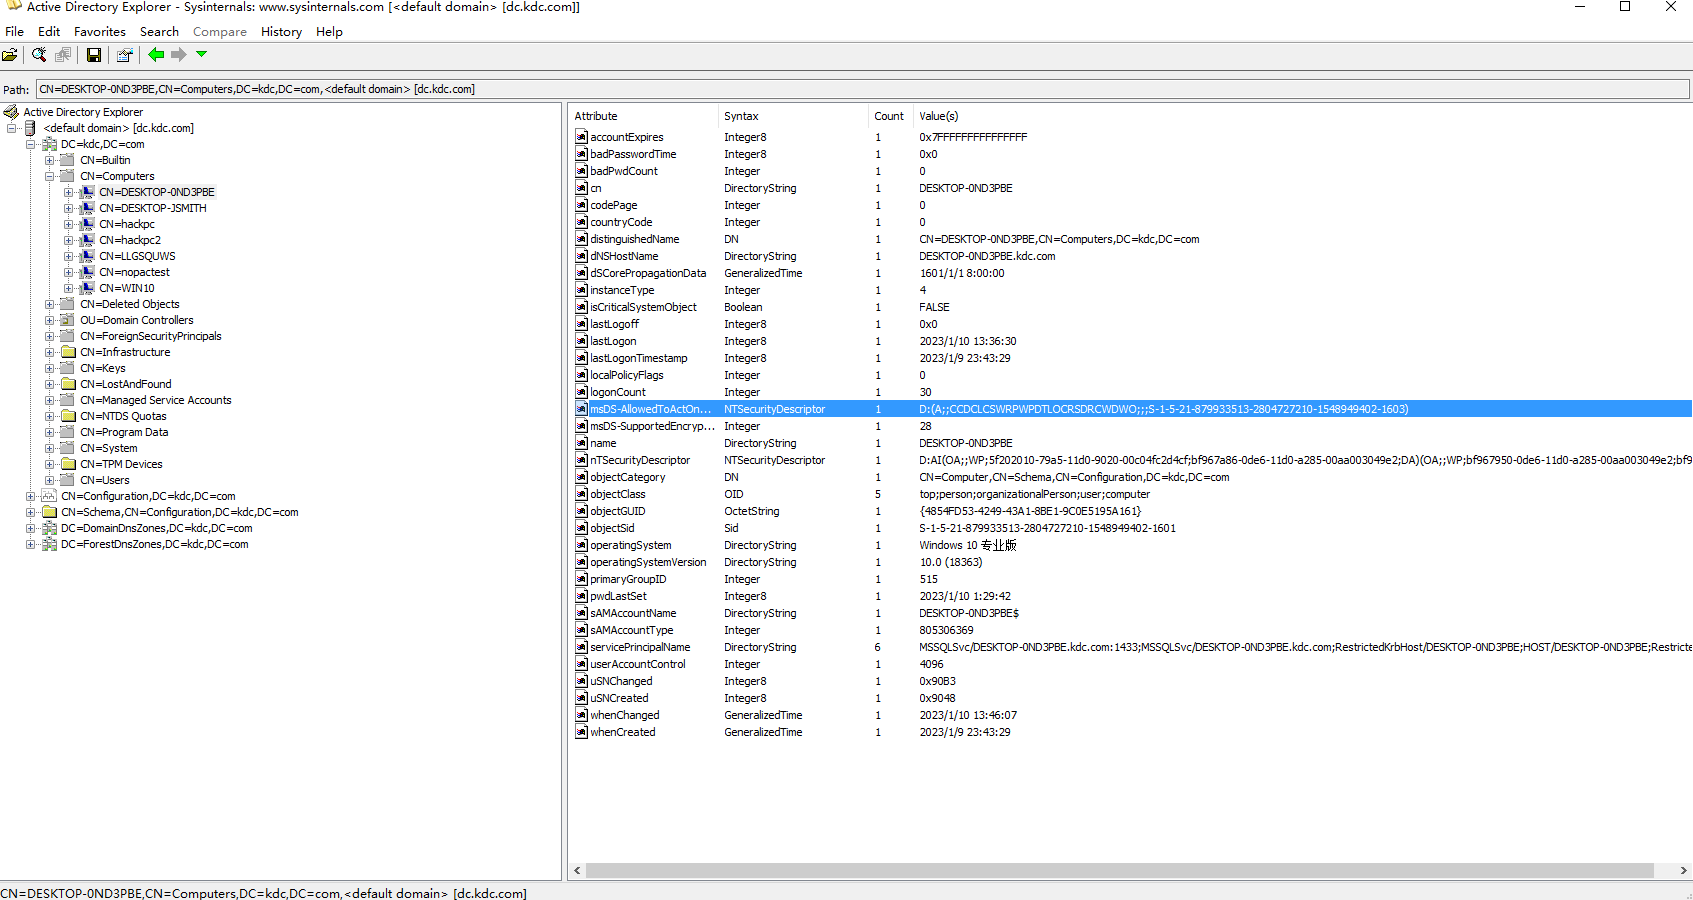Collapse the DC=kdc,DC=com node

(31, 144)
